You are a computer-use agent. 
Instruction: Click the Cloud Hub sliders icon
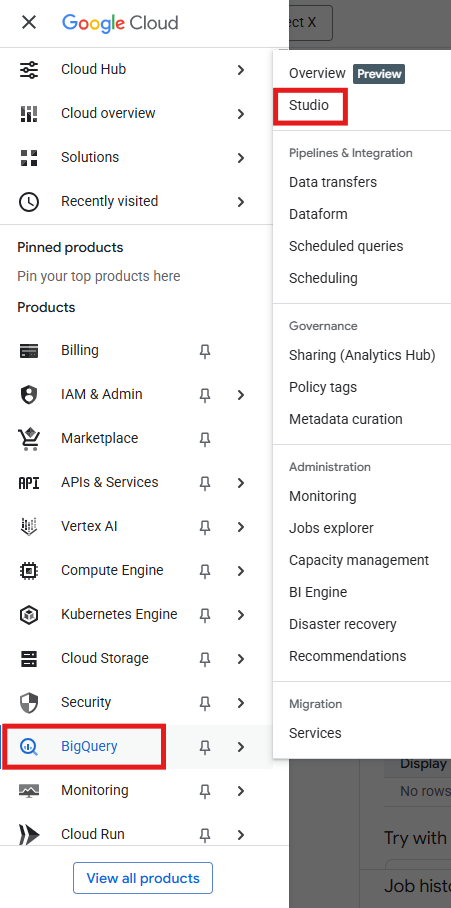coord(28,69)
